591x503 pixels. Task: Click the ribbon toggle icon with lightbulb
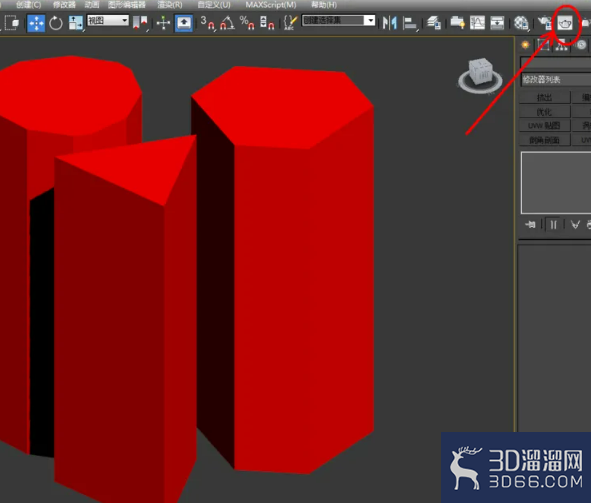point(458,23)
